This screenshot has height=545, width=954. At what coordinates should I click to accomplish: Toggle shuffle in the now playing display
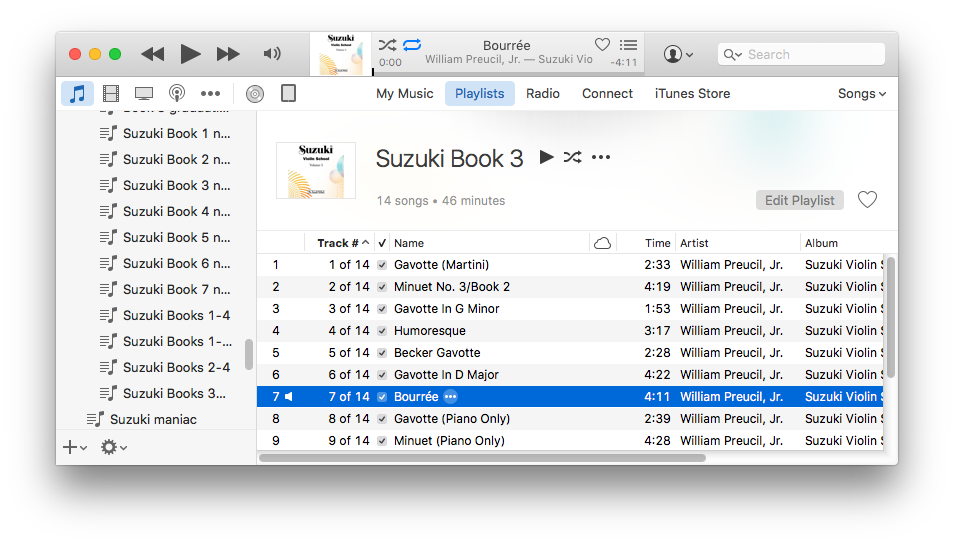click(x=388, y=44)
